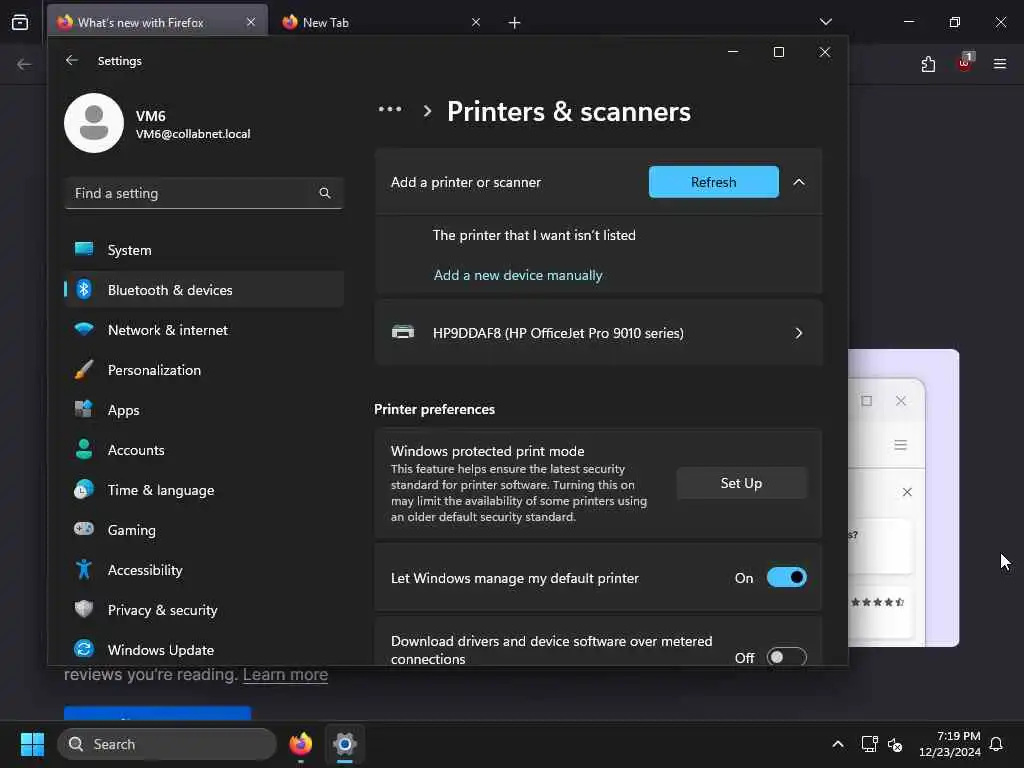
Task: Open Windows Update sync icon
Action: click(84, 649)
